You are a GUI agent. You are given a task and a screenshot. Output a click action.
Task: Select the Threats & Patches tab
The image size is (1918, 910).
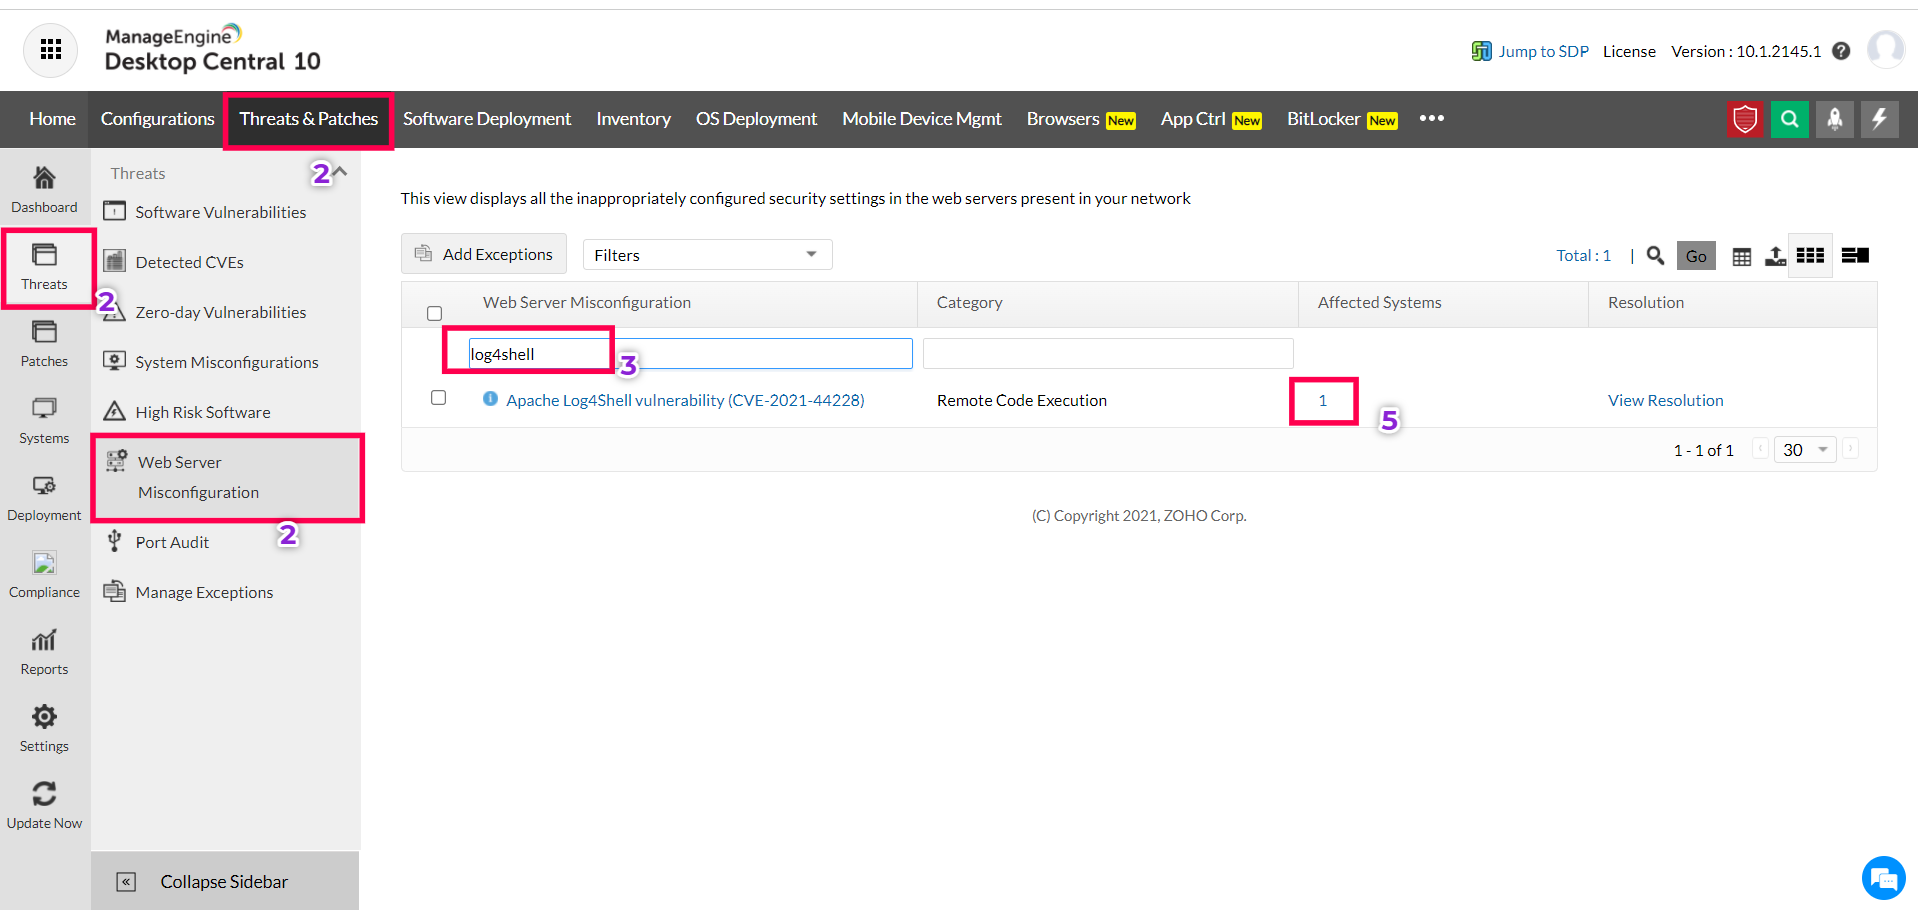pos(308,119)
